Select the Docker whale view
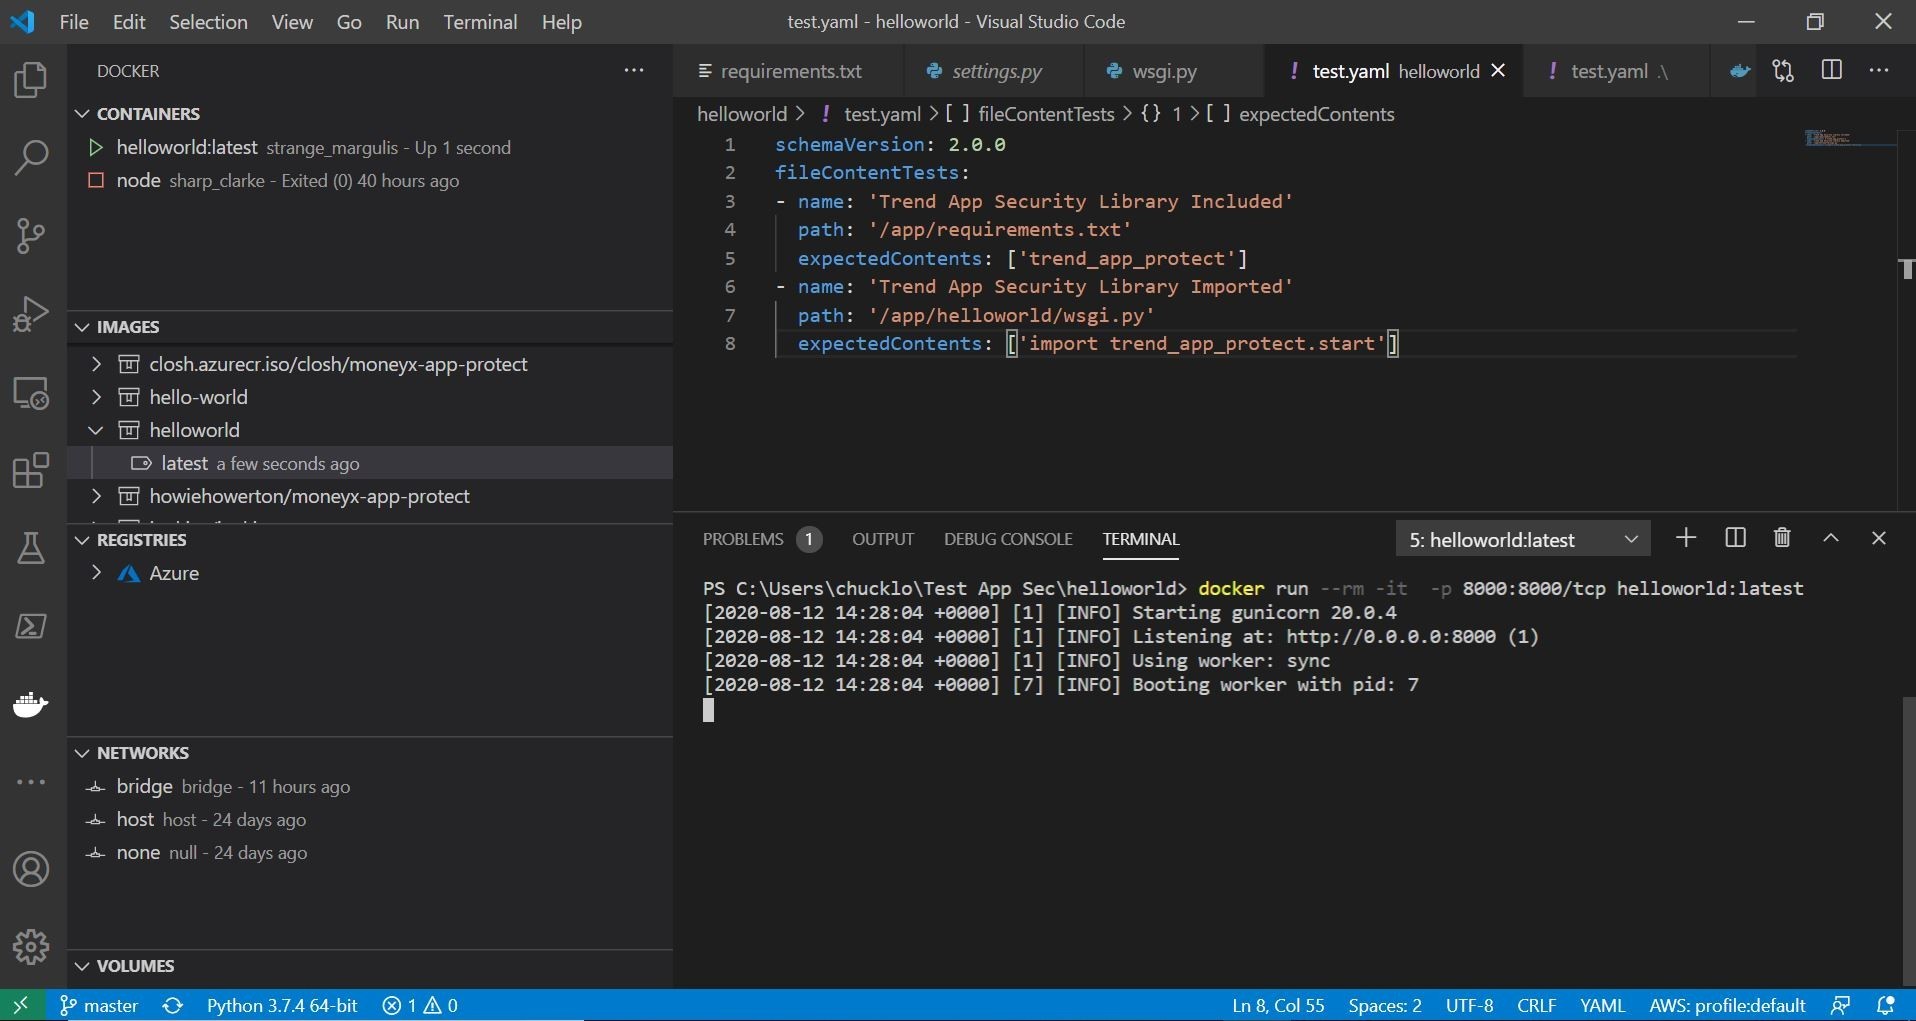The width and height of the screenshot is (1916, 1021). click(31, 704)
